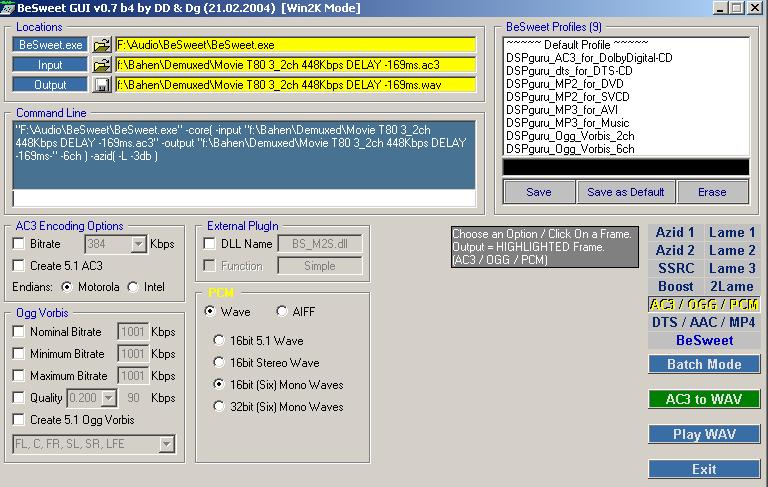Enable Ogg Minimum Bitrate checkbox

point(19,354)
